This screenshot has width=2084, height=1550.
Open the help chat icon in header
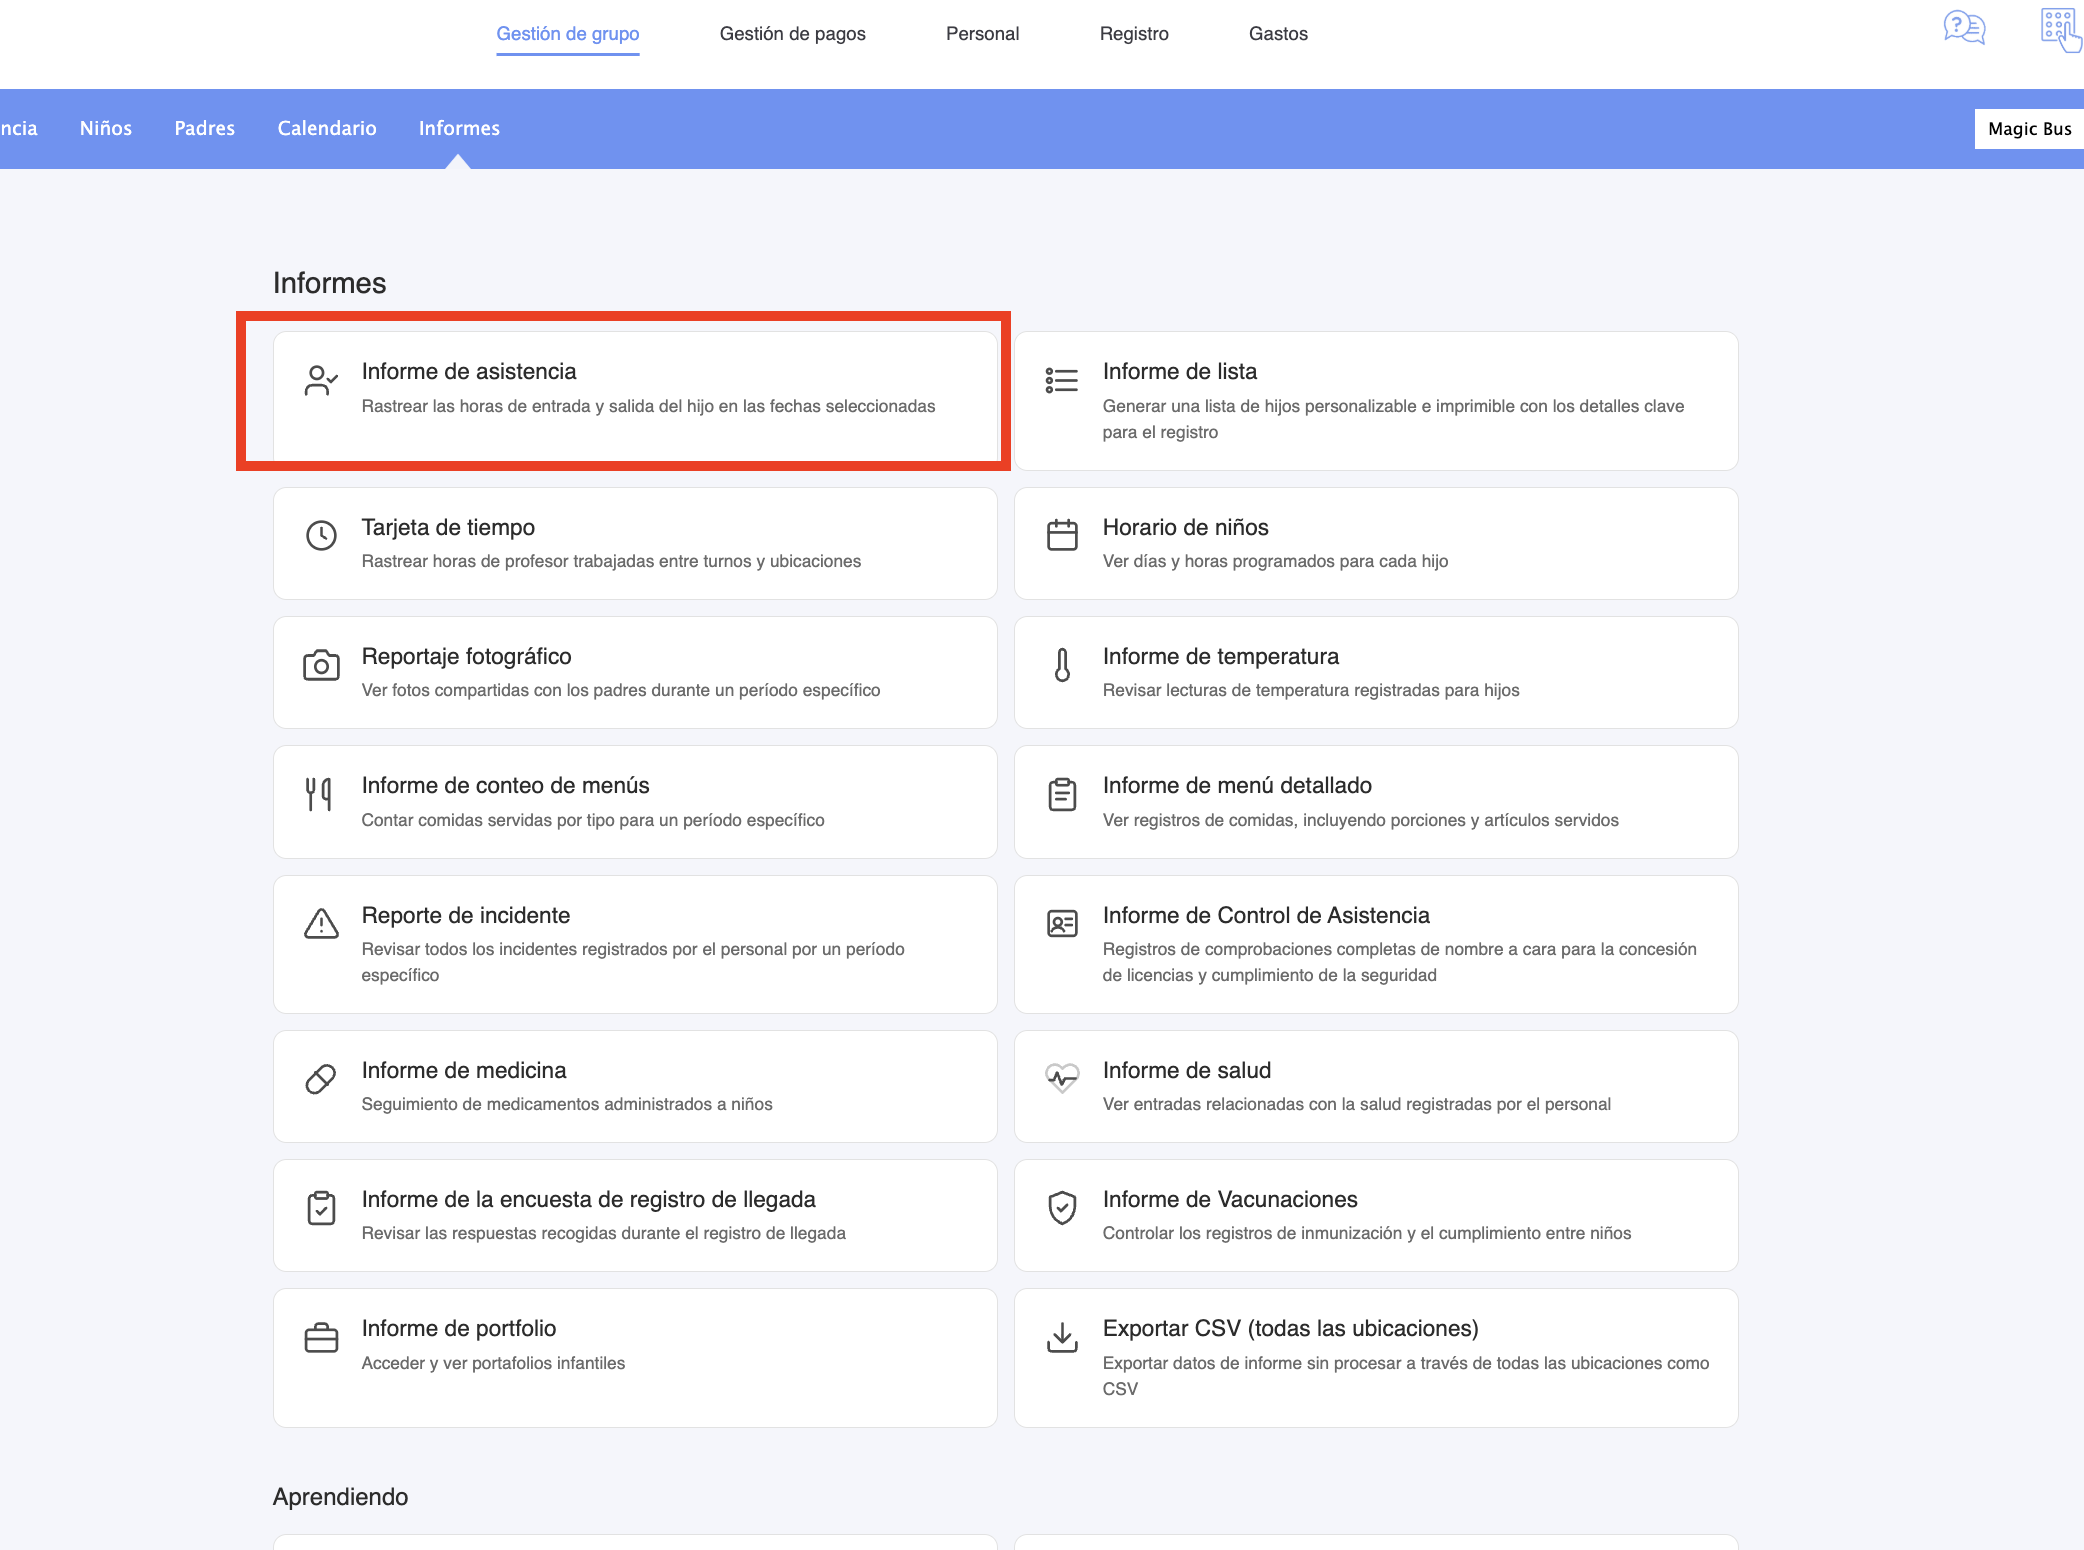click(1964, 27)
